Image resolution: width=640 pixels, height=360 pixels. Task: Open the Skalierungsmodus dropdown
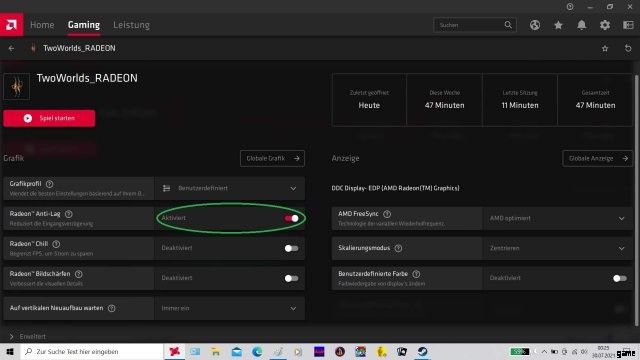click(x=558, y=248)
